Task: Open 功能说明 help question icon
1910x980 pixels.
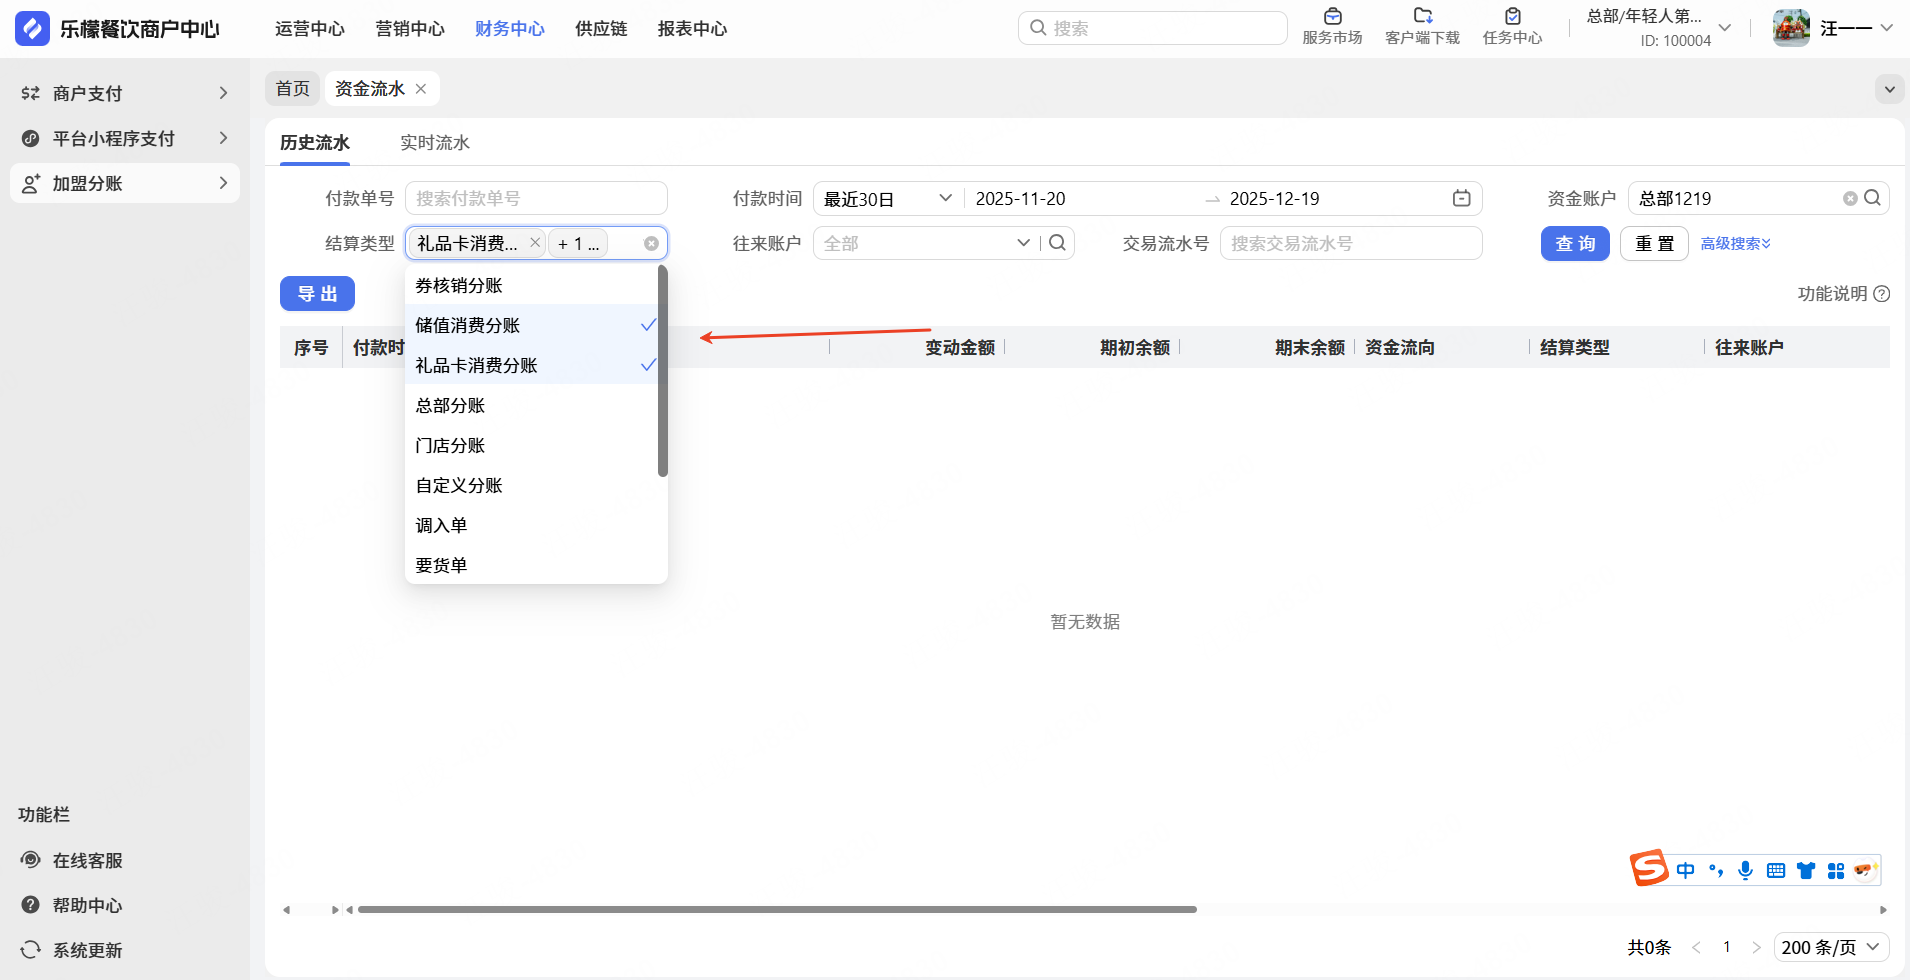Action: pos(1881,294)
